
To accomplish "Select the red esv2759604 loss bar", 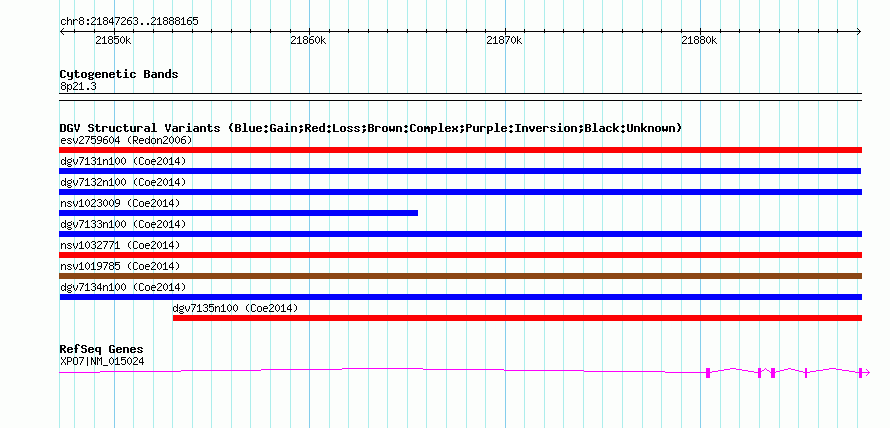I will pyautogui.click(x=460, y=150).
